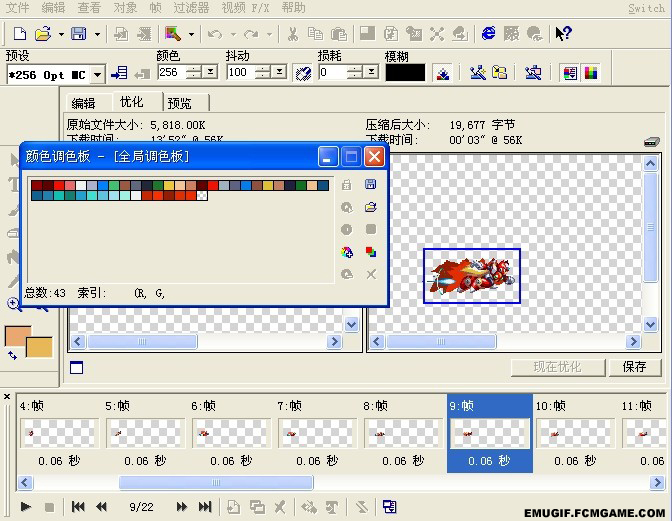
Task: Click the red-green overlapping squares icon
Action: 371,252
